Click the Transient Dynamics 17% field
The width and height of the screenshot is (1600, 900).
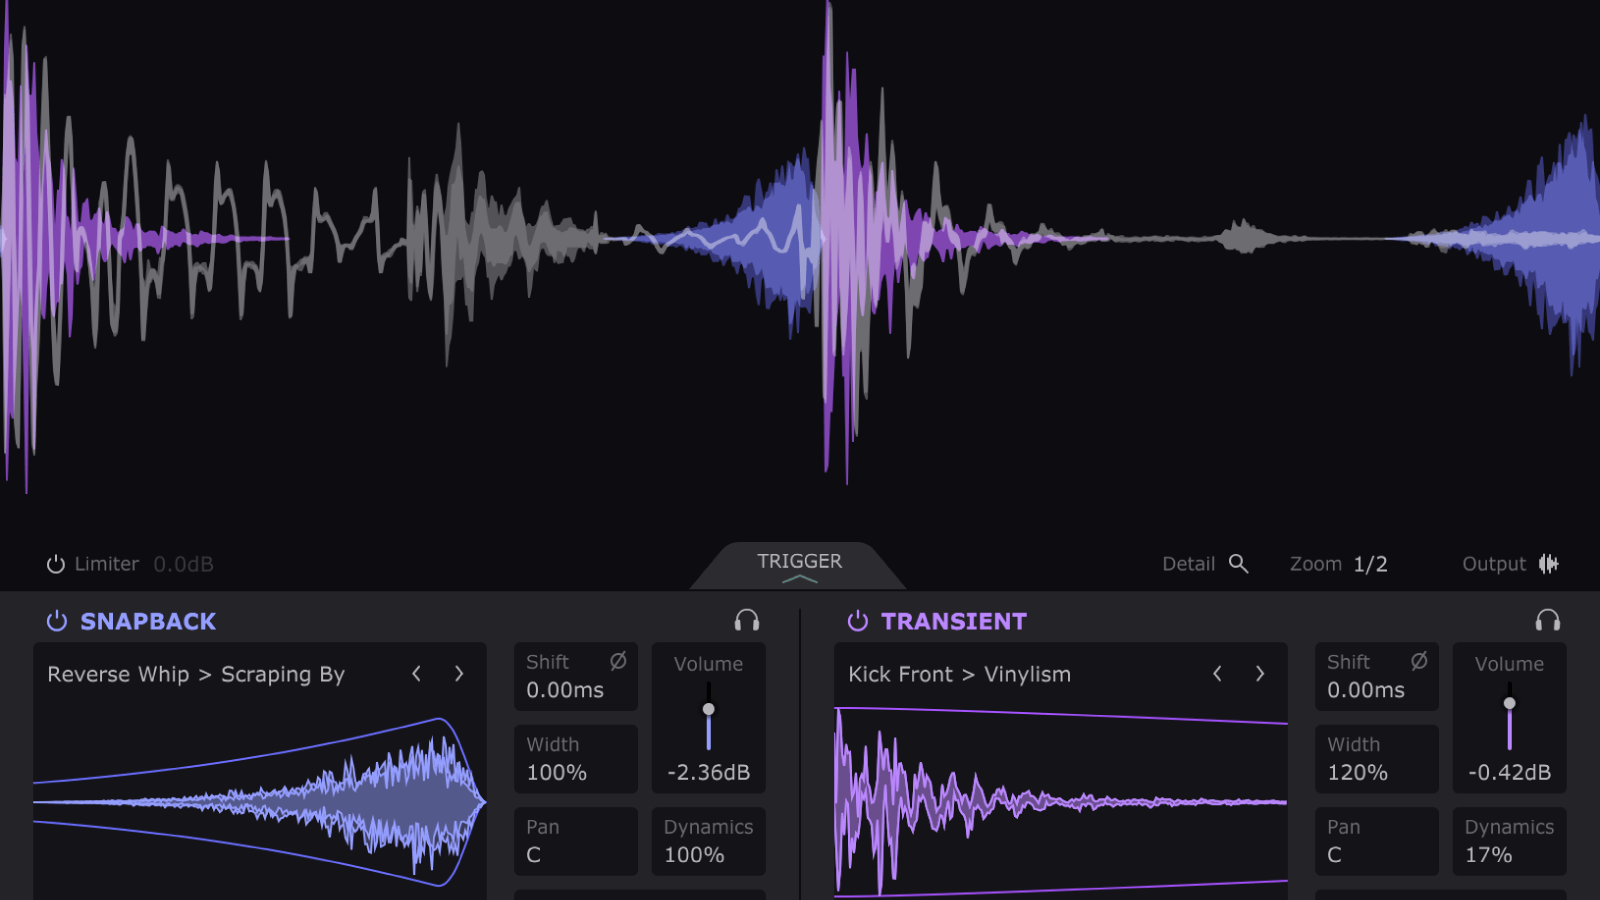tap(1509, 841)
